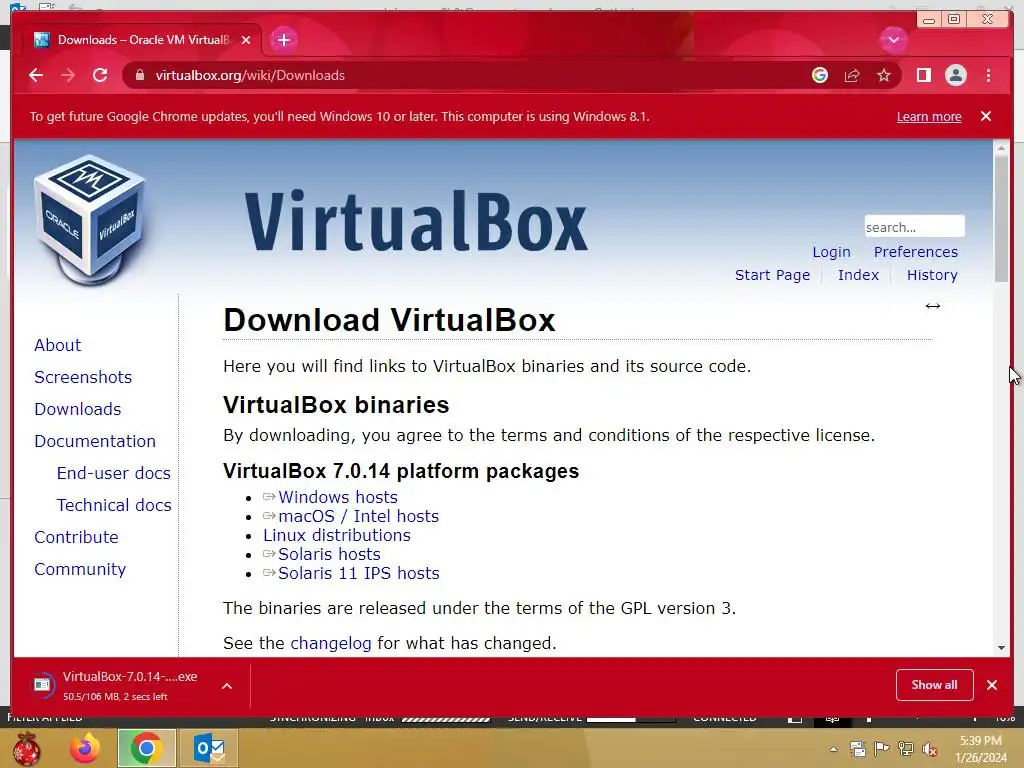
Task: Open the History page
Action: pyautogui.click(x=932, y=275)
